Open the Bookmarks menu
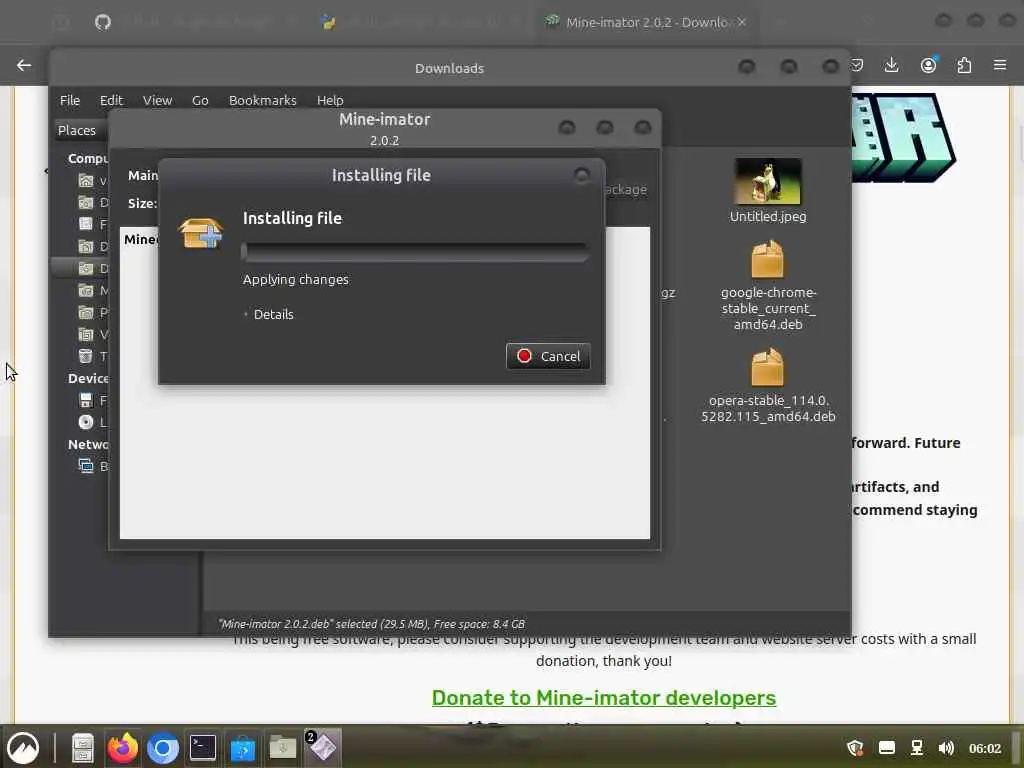The image size is (1024, 768). pos(263,100)
